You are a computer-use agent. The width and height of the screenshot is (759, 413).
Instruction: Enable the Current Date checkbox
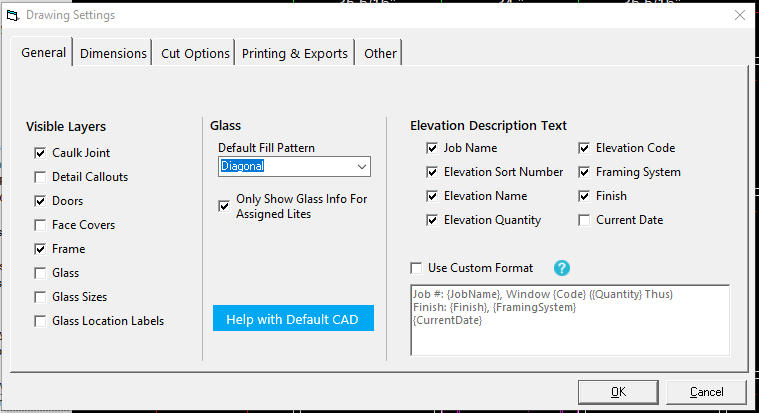point(584,220)
